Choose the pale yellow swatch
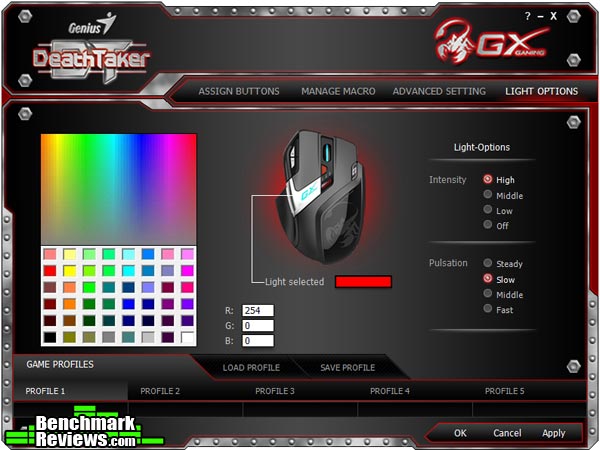This screenshot has width=600, height=450. [x=70, y=254]
